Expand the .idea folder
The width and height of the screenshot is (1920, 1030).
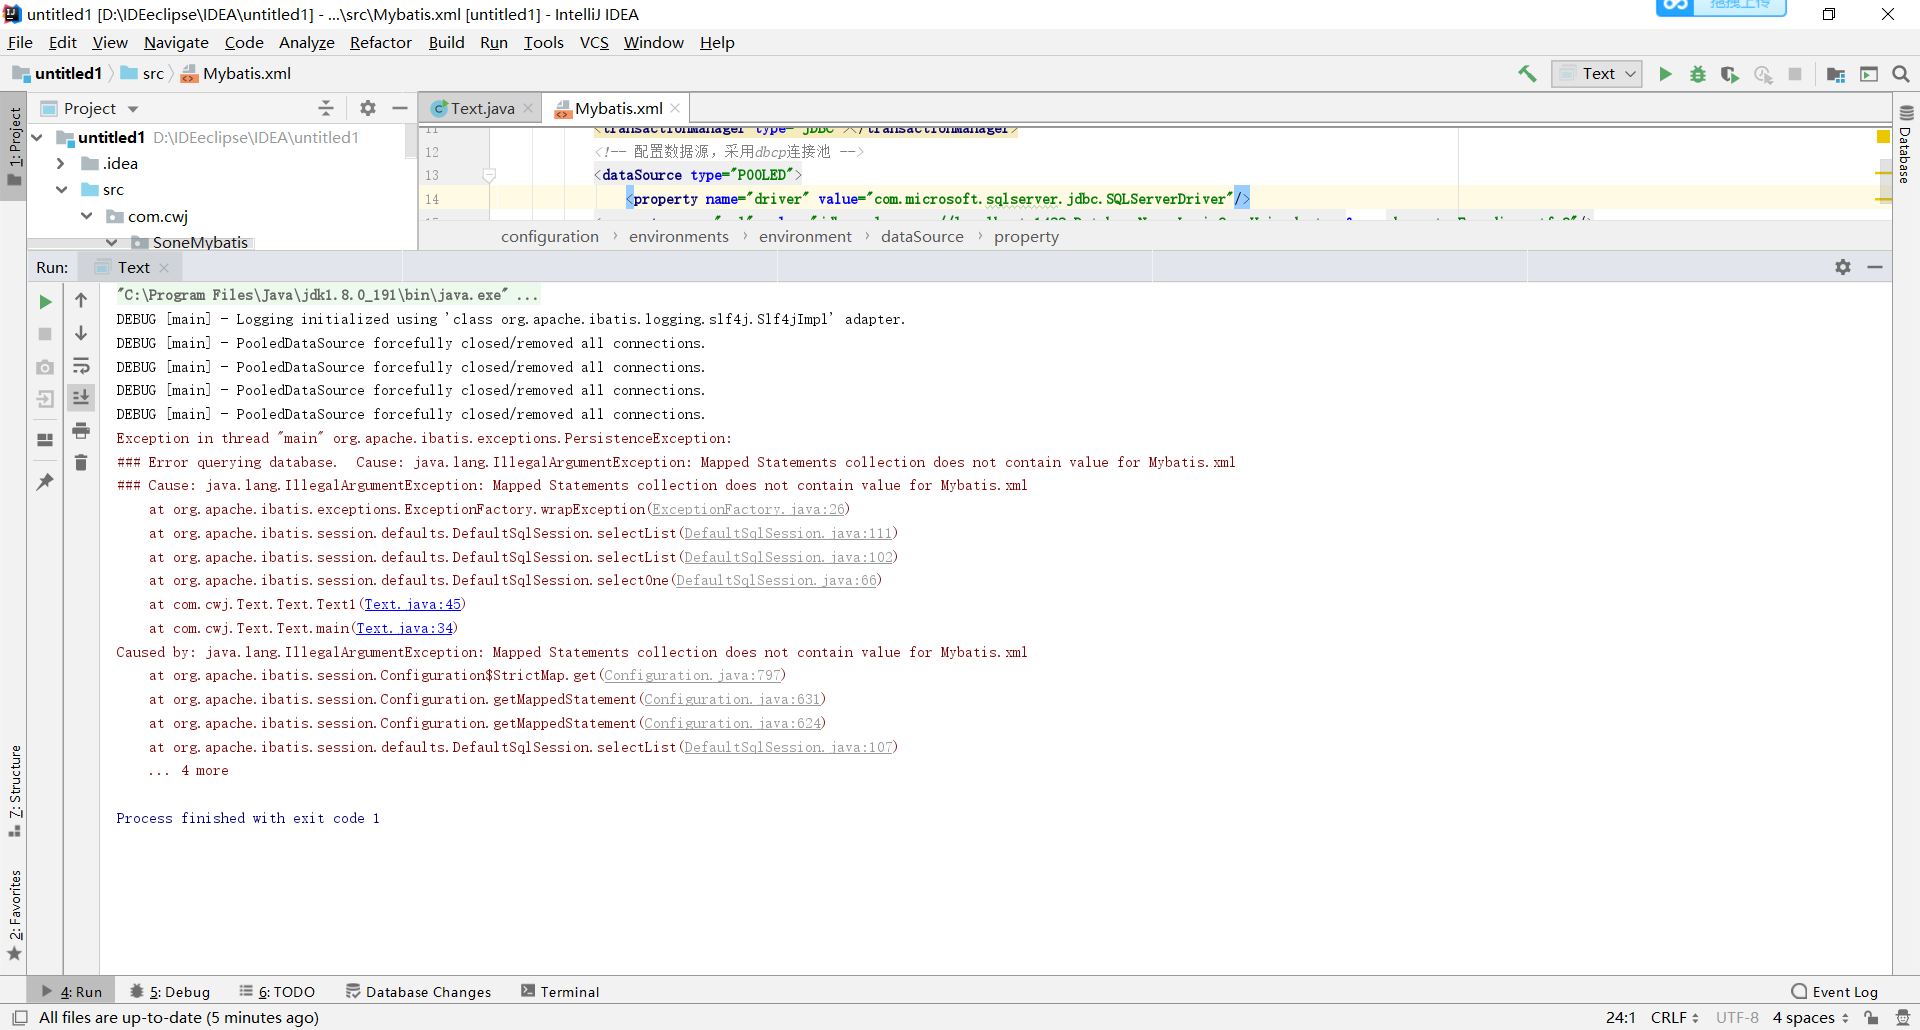pos(61,163)
